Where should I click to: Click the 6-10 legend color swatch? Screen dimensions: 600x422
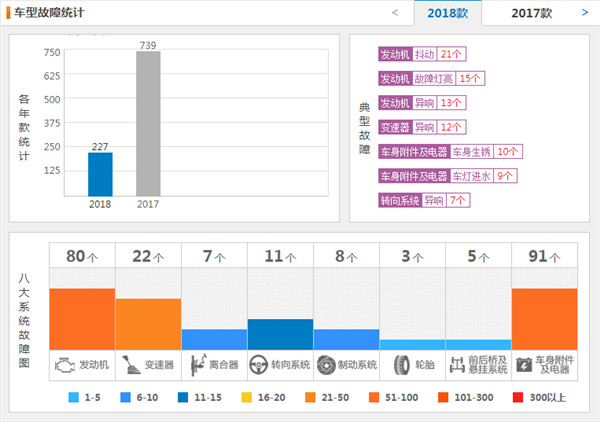click(126, 397)
